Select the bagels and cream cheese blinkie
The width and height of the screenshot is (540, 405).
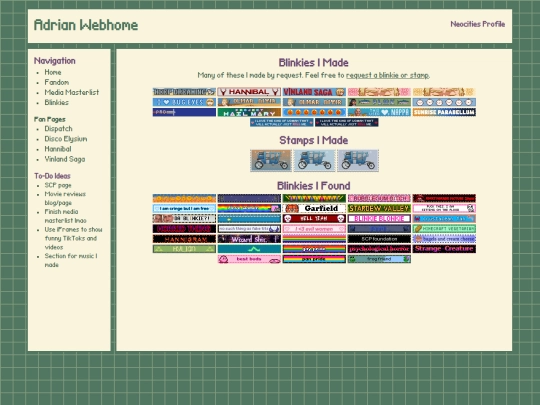click(444, 239)
